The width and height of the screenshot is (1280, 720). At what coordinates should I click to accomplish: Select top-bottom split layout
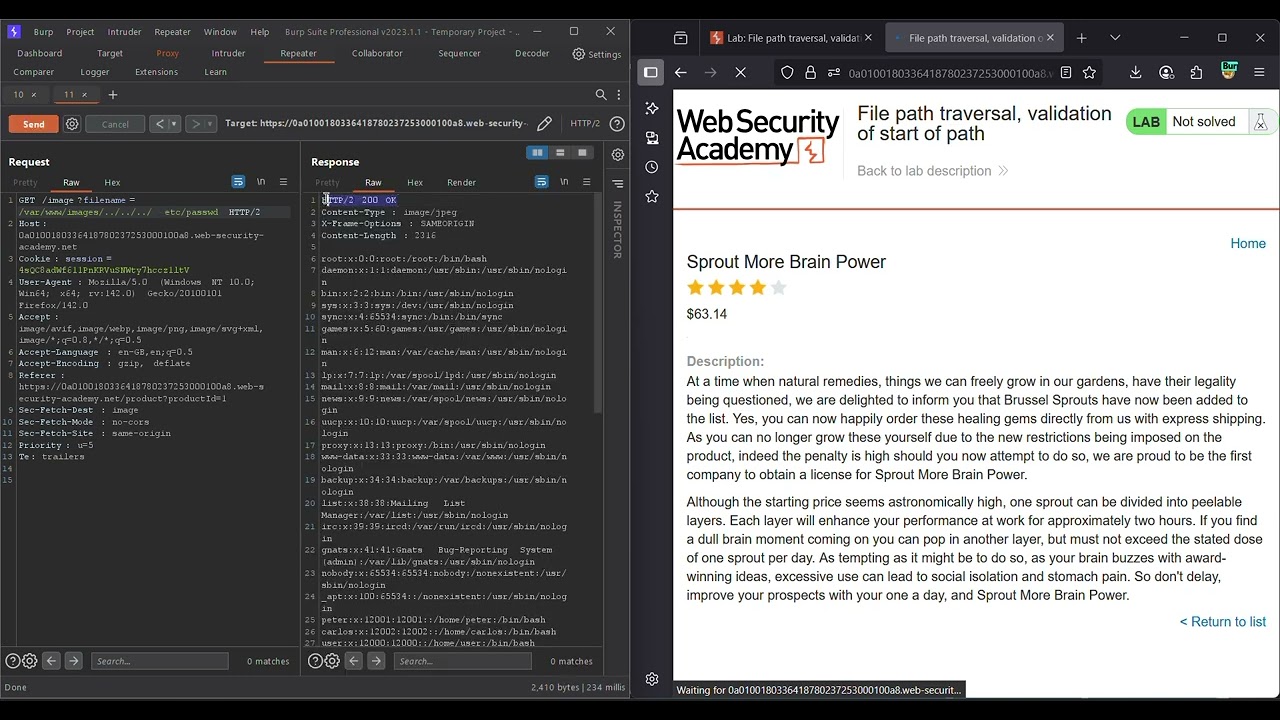(x=560, y=153)
